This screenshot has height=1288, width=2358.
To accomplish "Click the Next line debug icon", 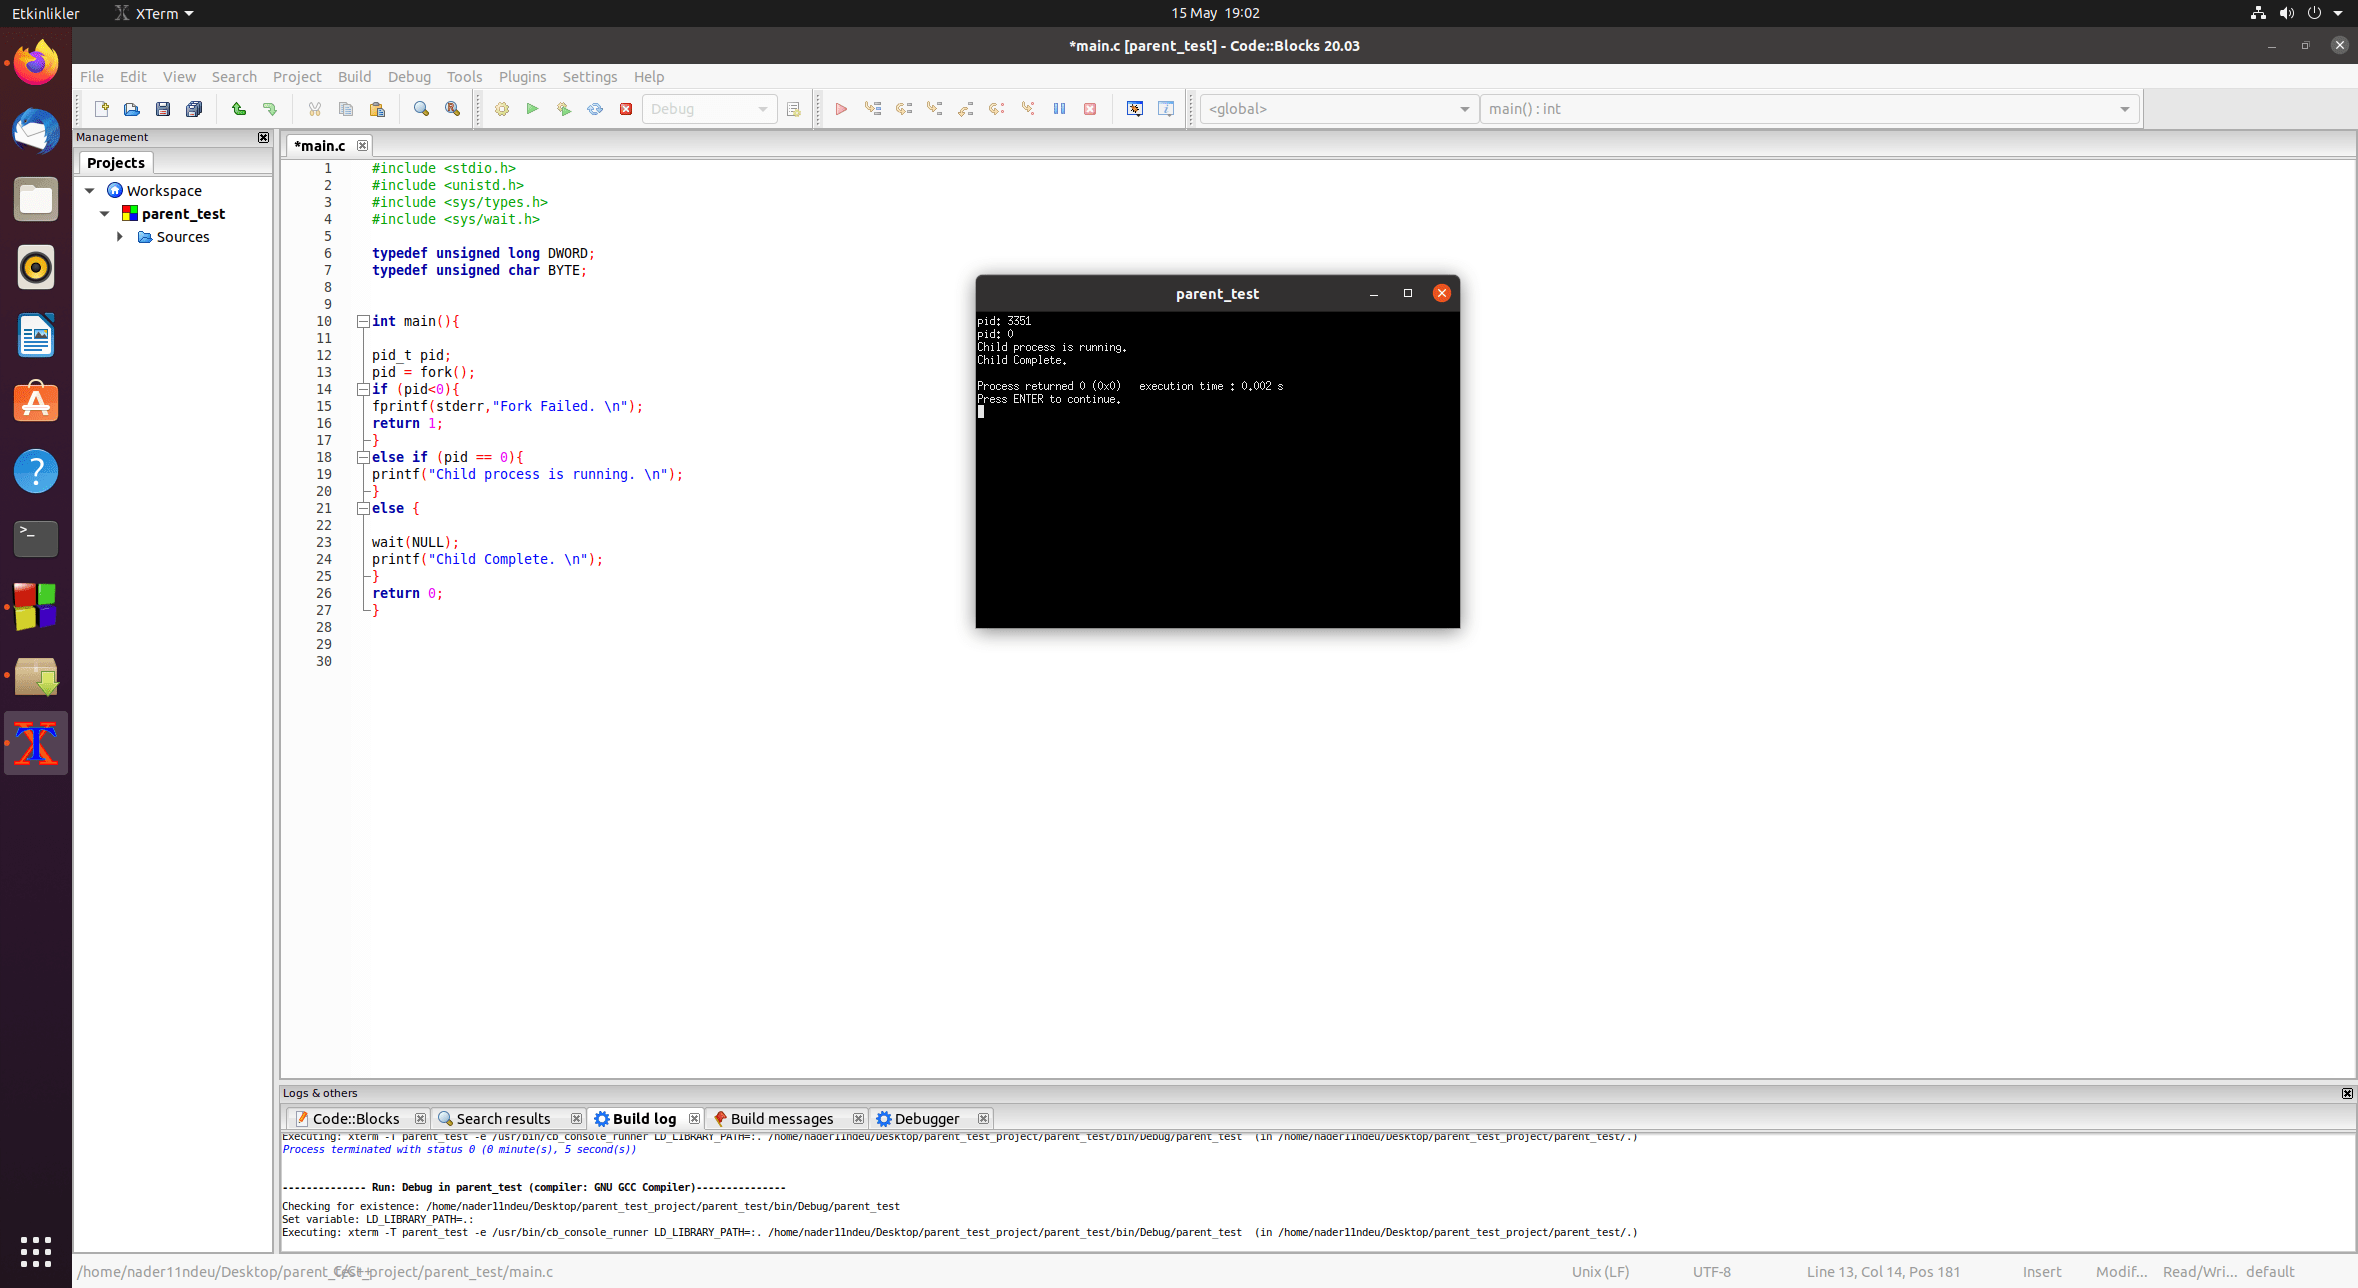I will [x=904, y=109].
